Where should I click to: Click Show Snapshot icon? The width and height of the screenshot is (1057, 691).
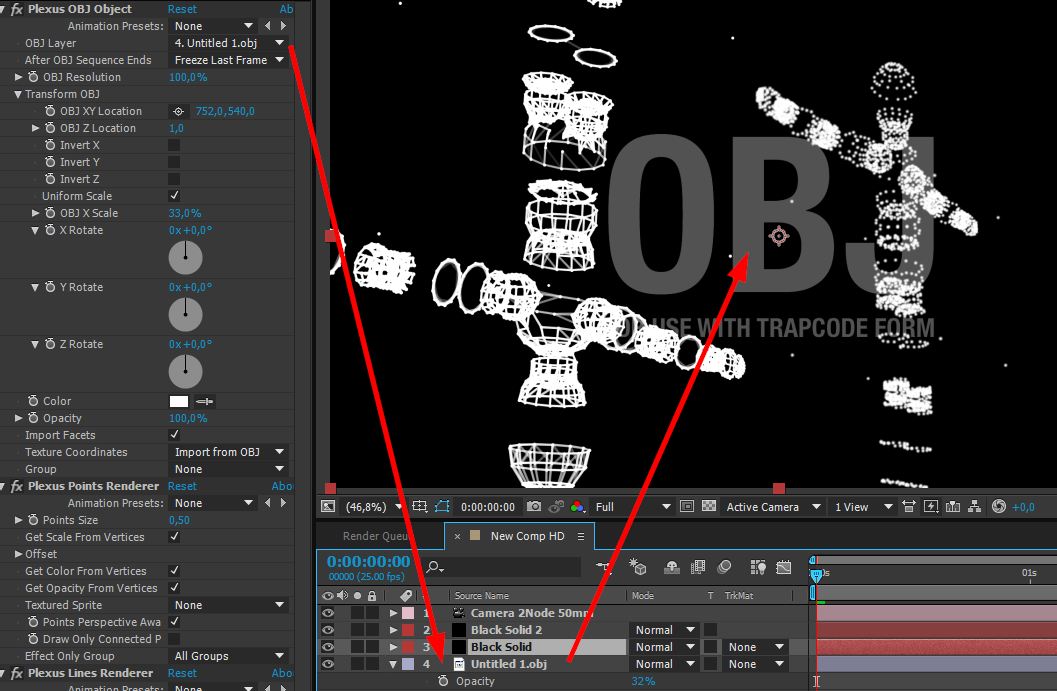pos(556,506)
